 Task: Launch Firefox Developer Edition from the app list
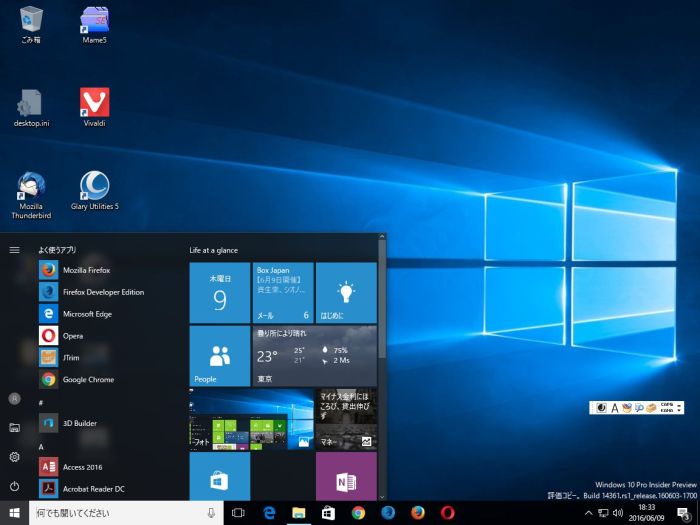[x=103, y=292]
